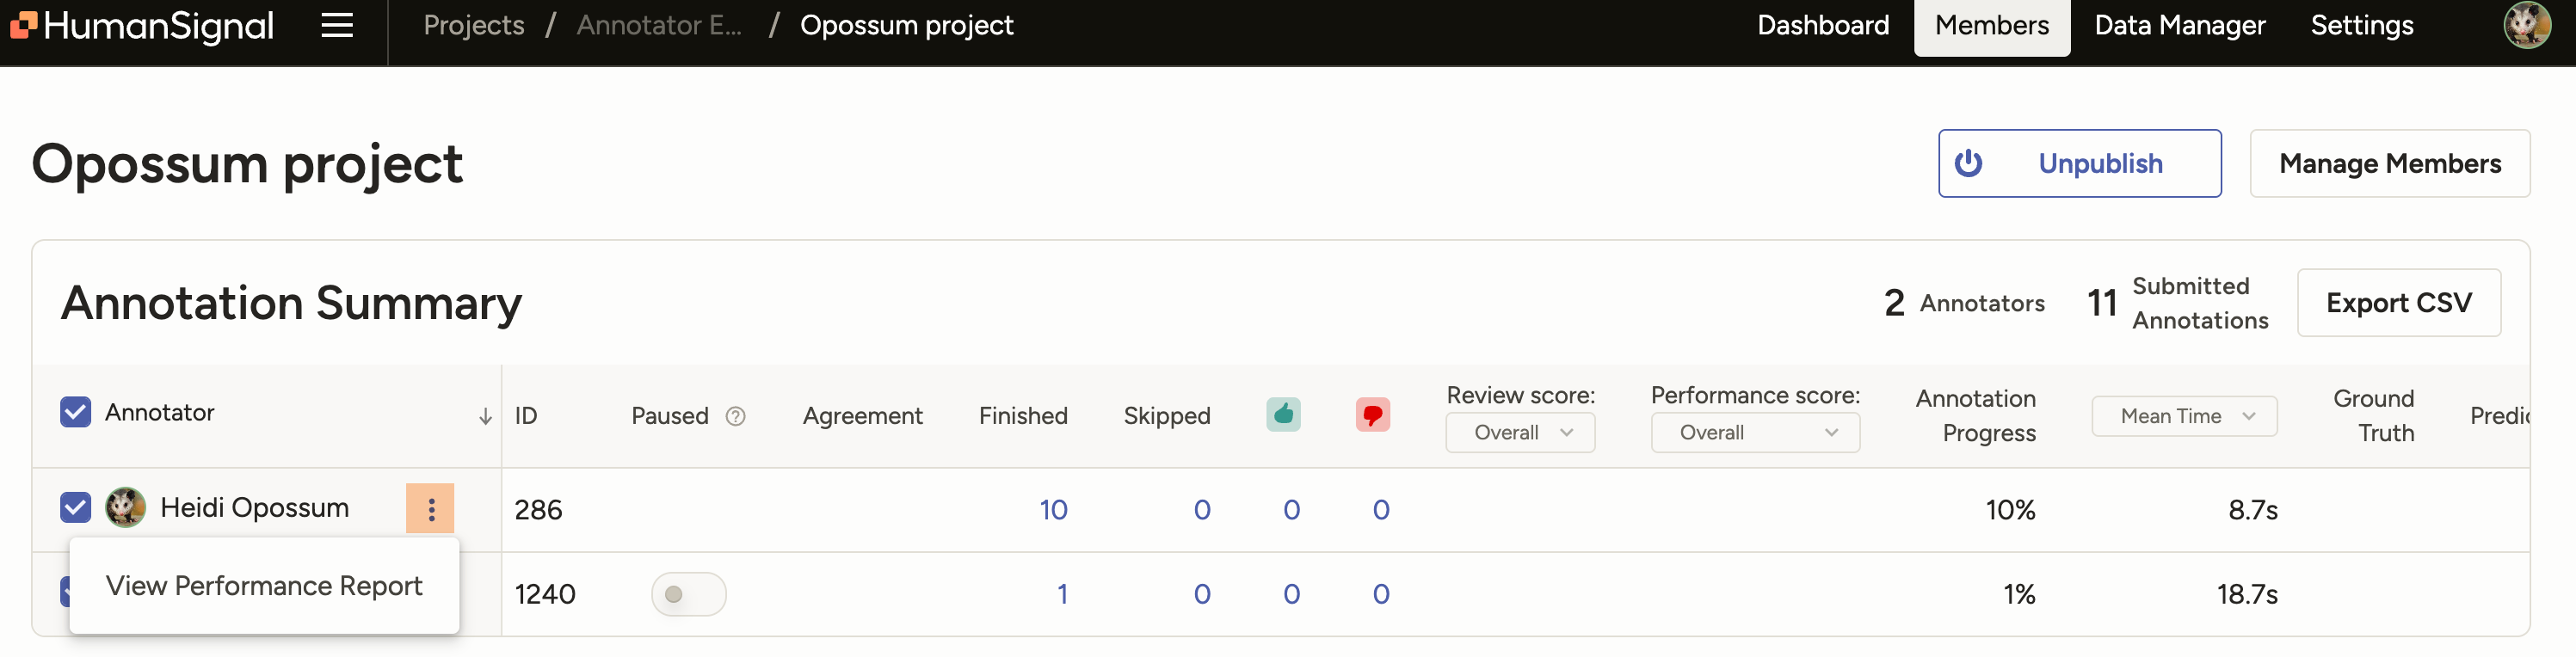Open the hamburger navigation menu

click(337, 26)
